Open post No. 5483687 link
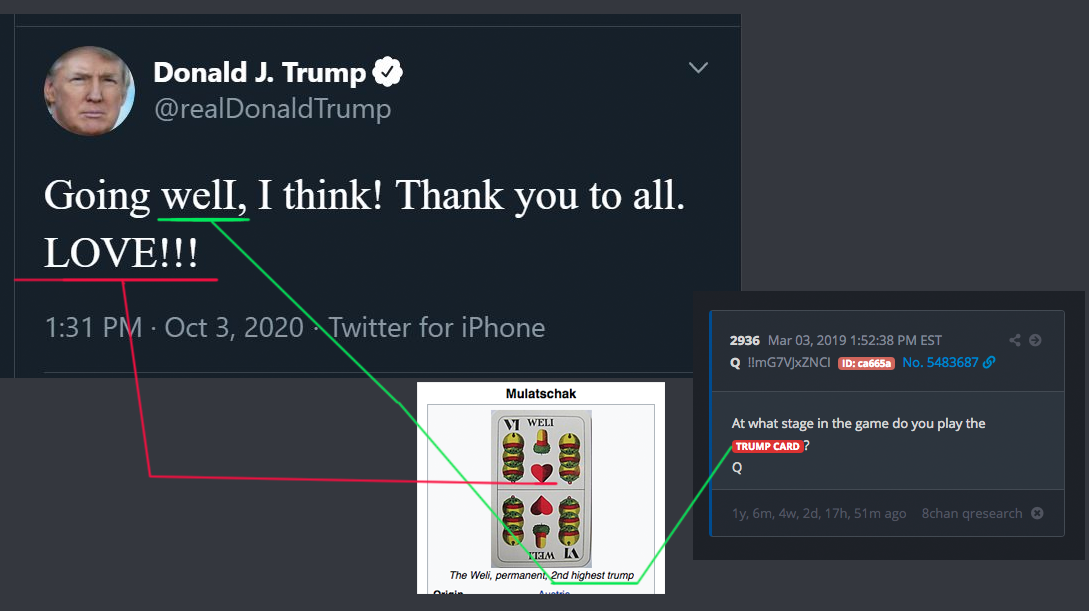 (x=939, y=362)
